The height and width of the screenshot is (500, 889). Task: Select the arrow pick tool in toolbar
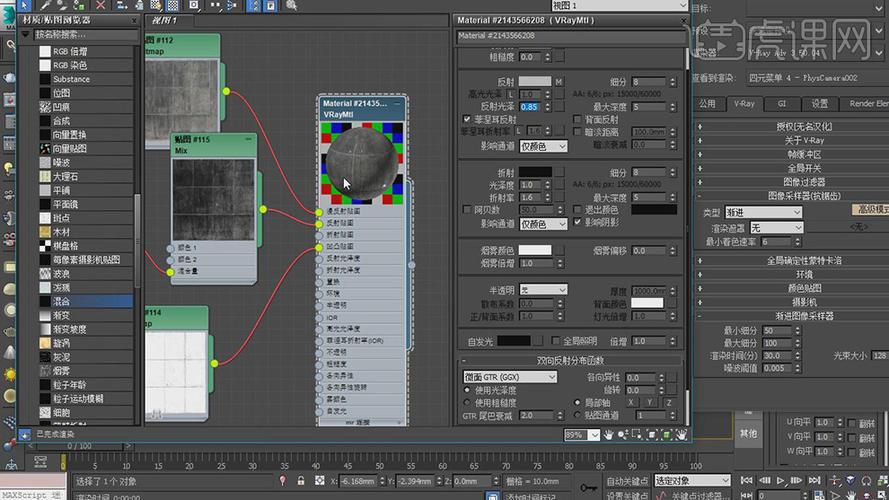pos(25,6)
